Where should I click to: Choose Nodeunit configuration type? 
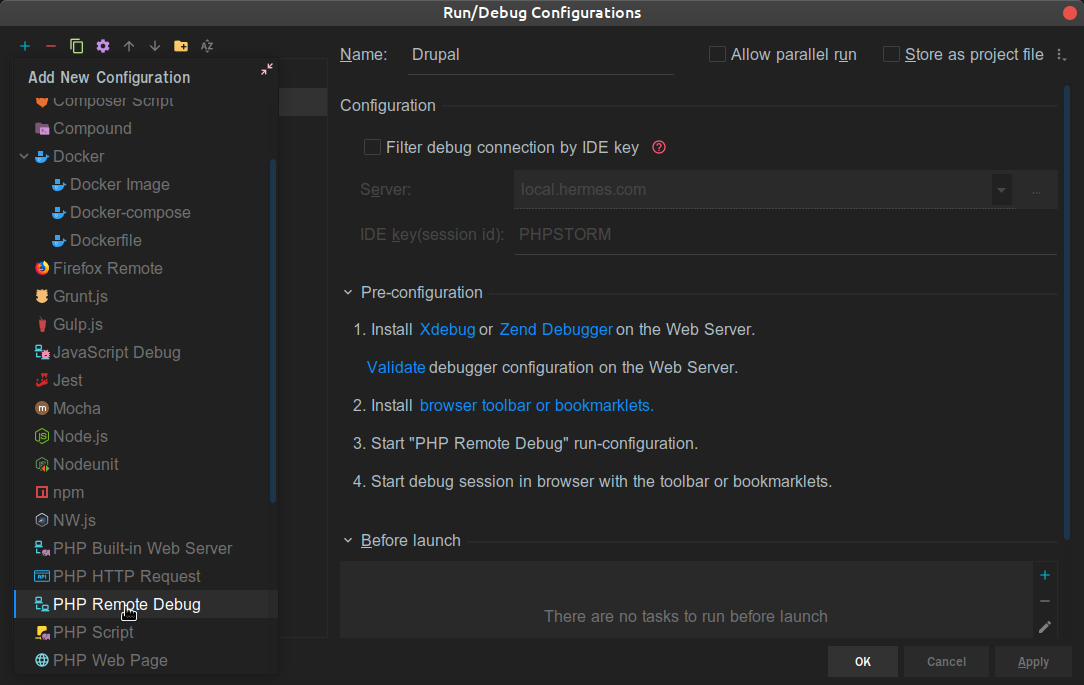146,465
